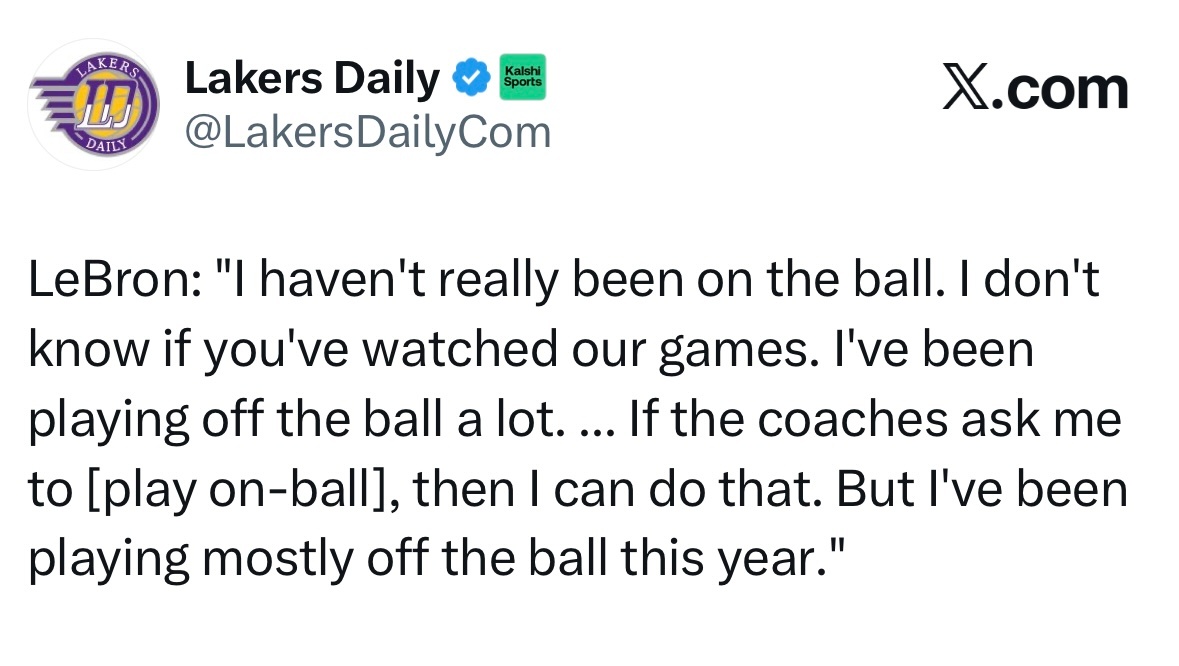Screen dimensions: 1179x666
Task: Click the DAILY banner on the logo
Action: click(x=104, y=144)
